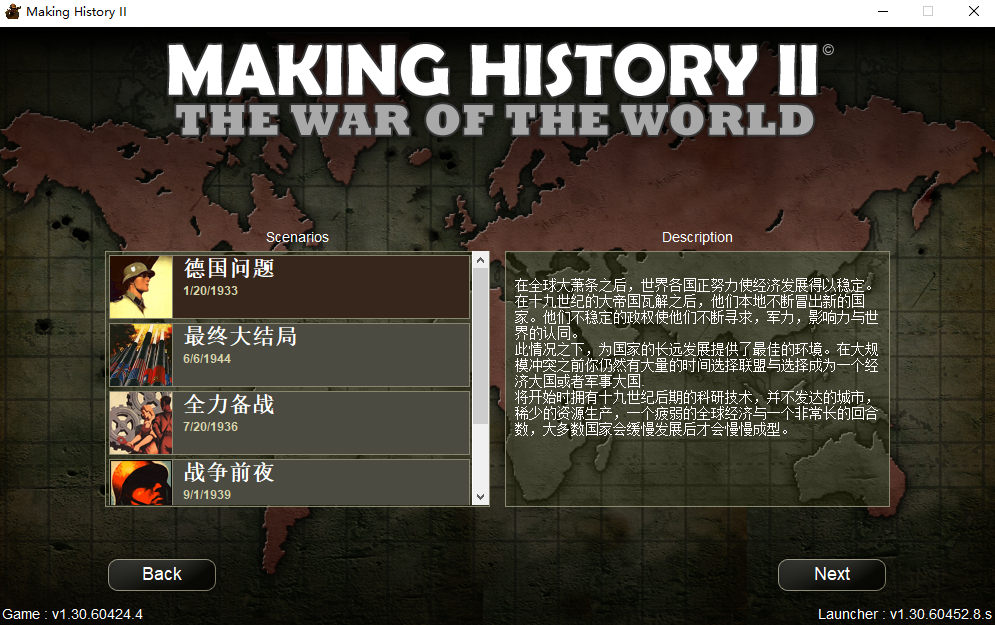This screenshot has height=625, width=995.
Task: Click the 7/20/1936 scenario date
Action: tap(211, 427)
